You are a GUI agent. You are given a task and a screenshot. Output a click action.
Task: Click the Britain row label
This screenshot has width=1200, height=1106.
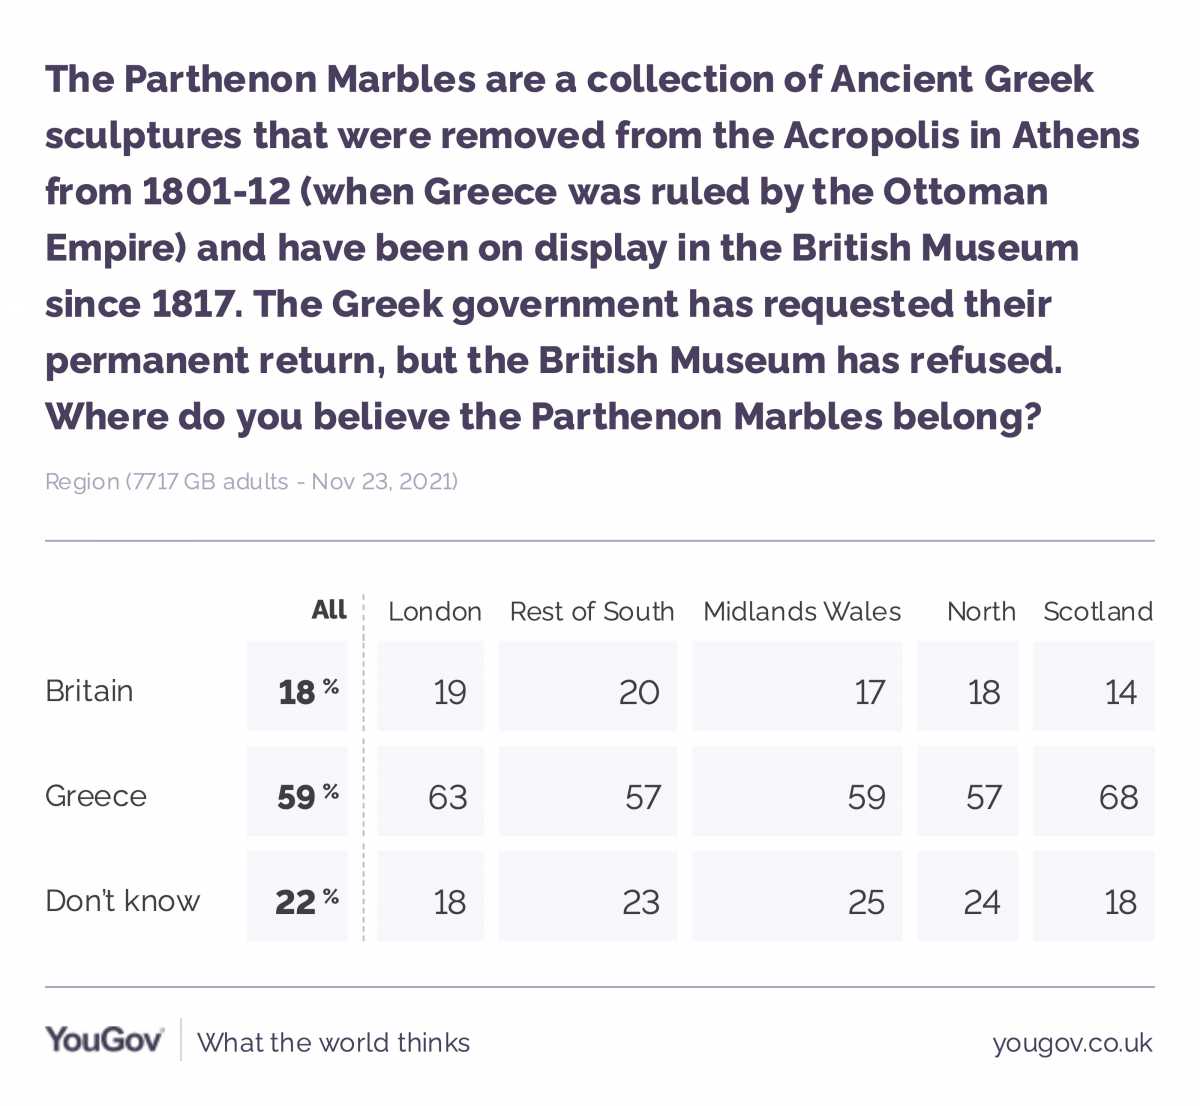(89, 691)
